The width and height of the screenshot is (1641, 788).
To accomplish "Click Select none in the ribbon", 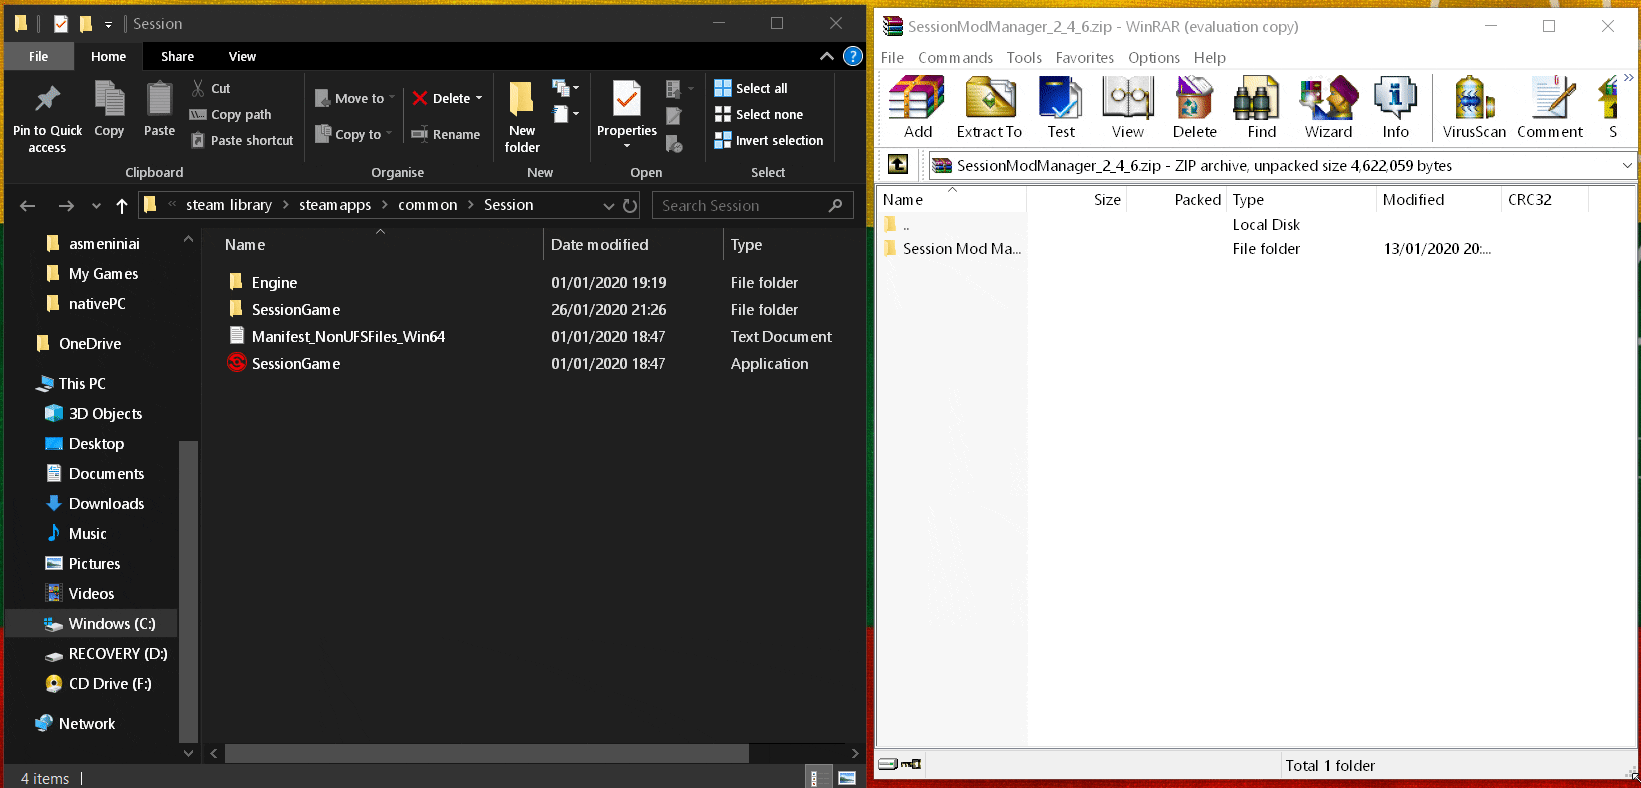I will [759, 114].
